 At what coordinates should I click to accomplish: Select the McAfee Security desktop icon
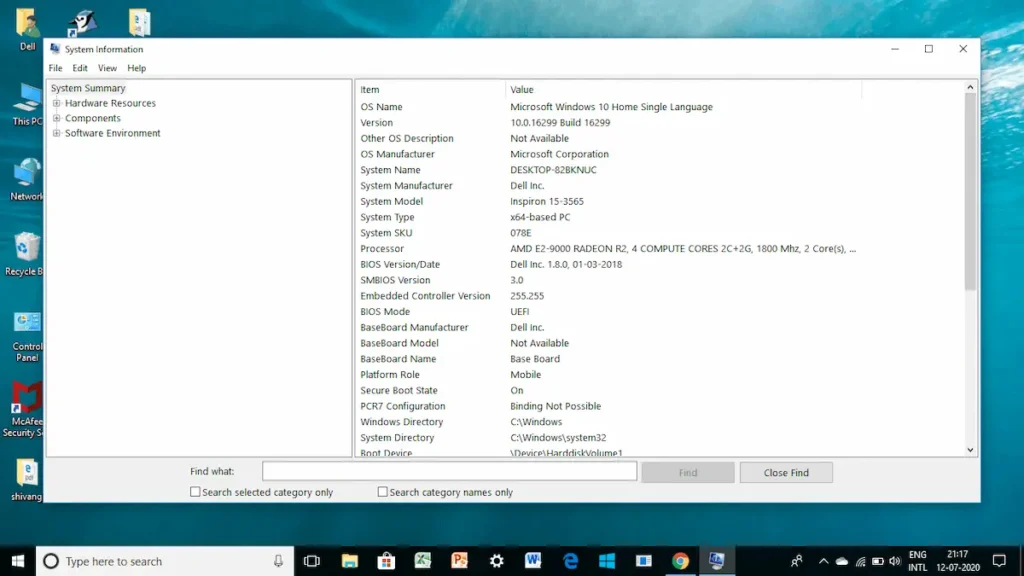tap(25, 410)
